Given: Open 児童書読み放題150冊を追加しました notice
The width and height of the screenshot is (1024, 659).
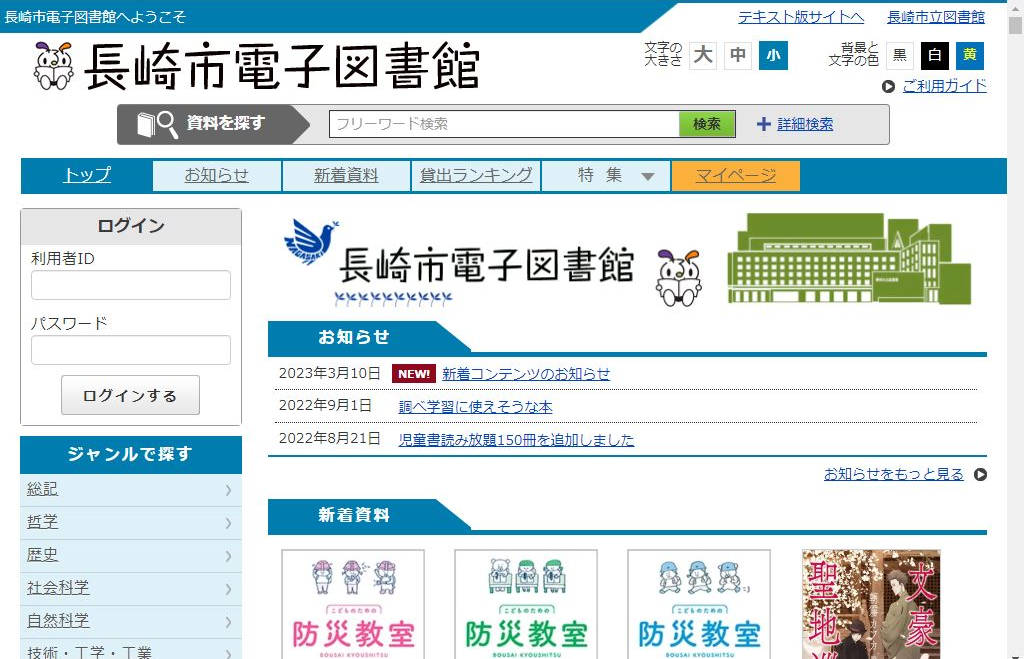Looking at the screenshot, I should (x=516, y=440).
